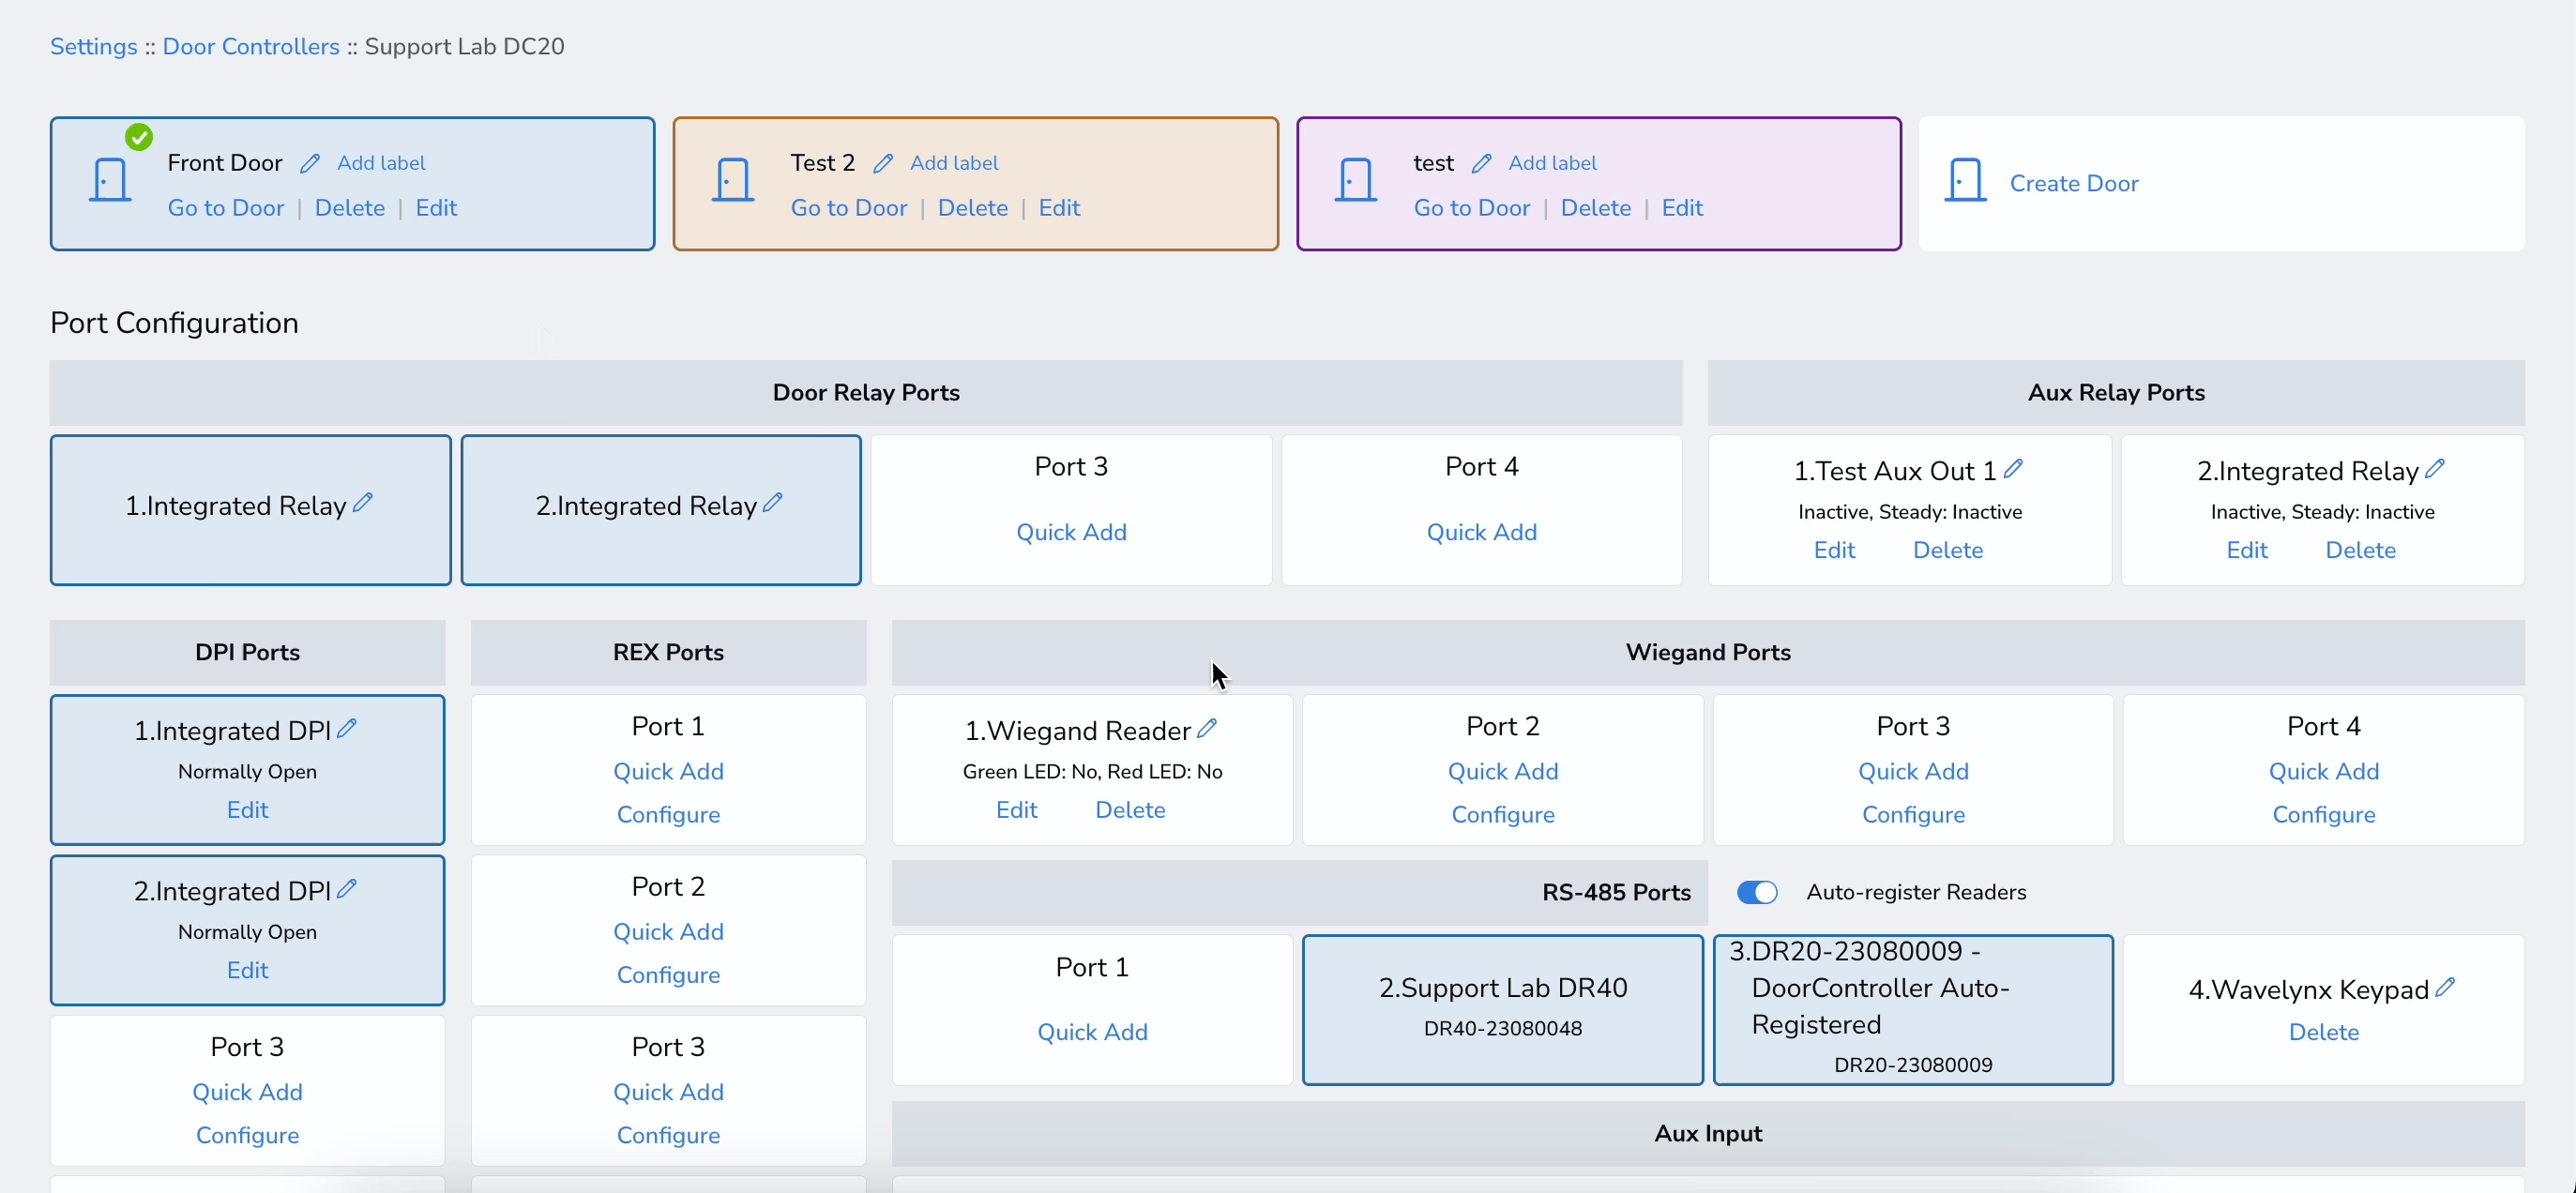Quick Add on REX Port 1
Viewport: 2576px width, 1193px height.
pos(668,771)
